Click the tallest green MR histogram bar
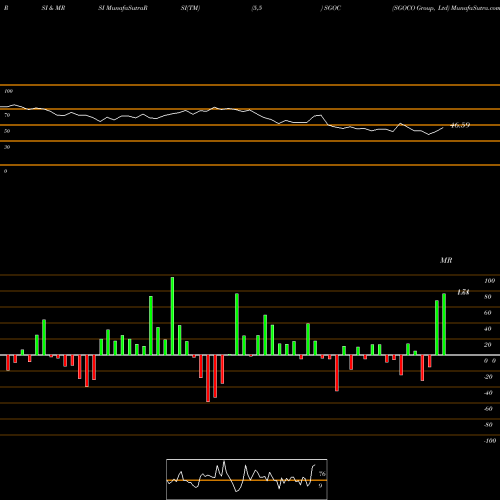 172,316
